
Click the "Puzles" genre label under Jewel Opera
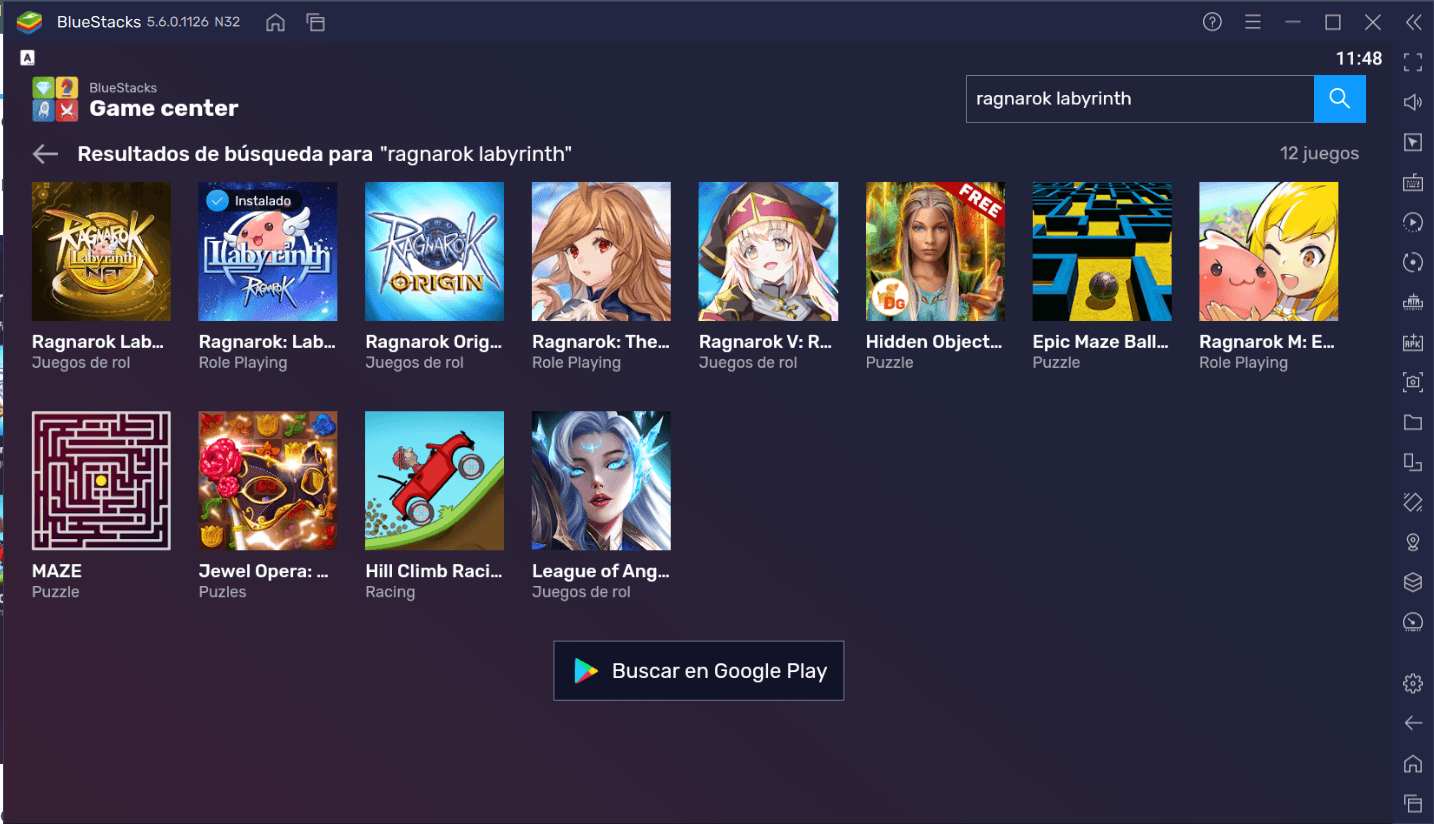pos(222,592)
